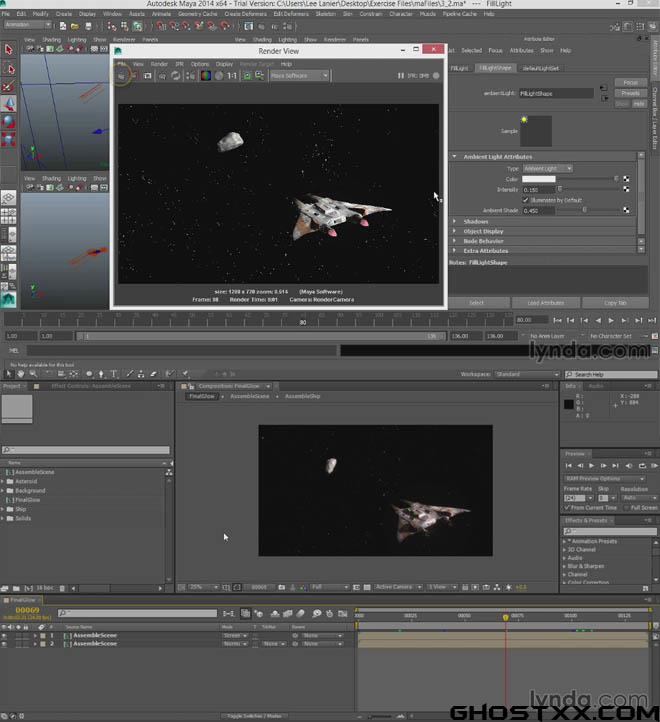Open the Maya Create menu
Viewport: 660px width, 722px height.
click(x=64, y=14)
